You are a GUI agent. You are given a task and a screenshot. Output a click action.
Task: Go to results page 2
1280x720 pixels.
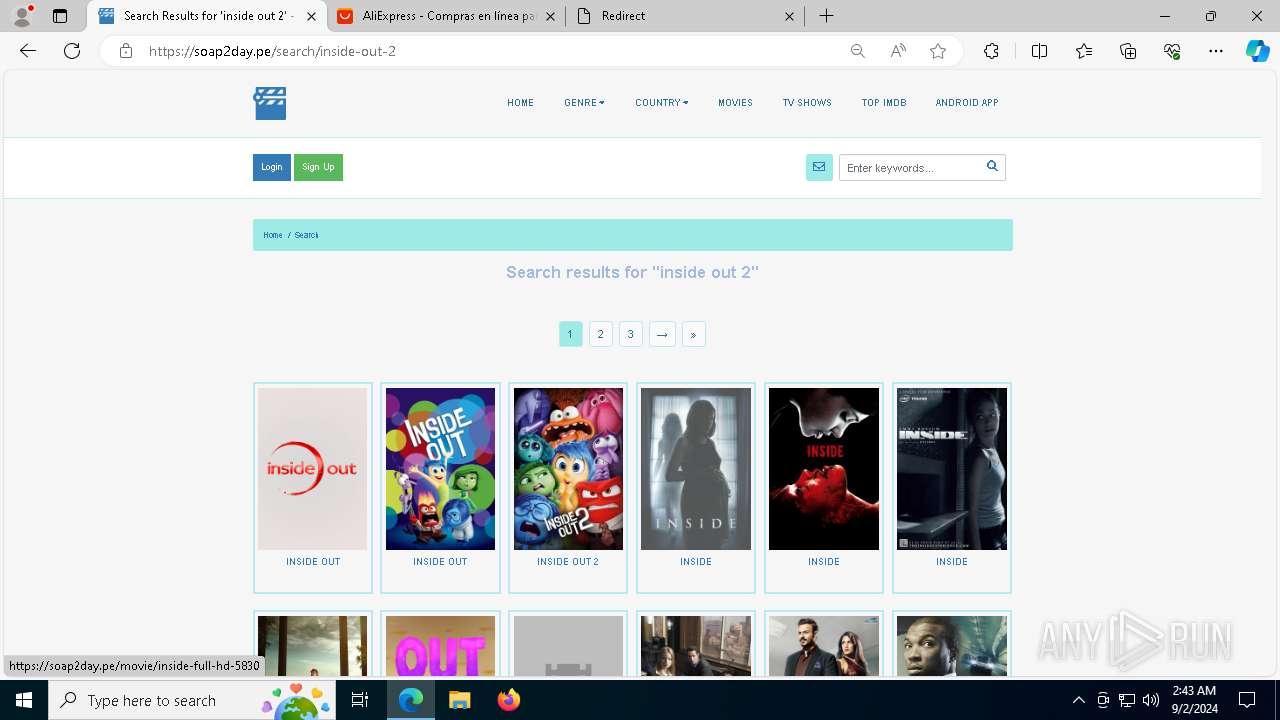pyautogui.click(x=600, y=334)
